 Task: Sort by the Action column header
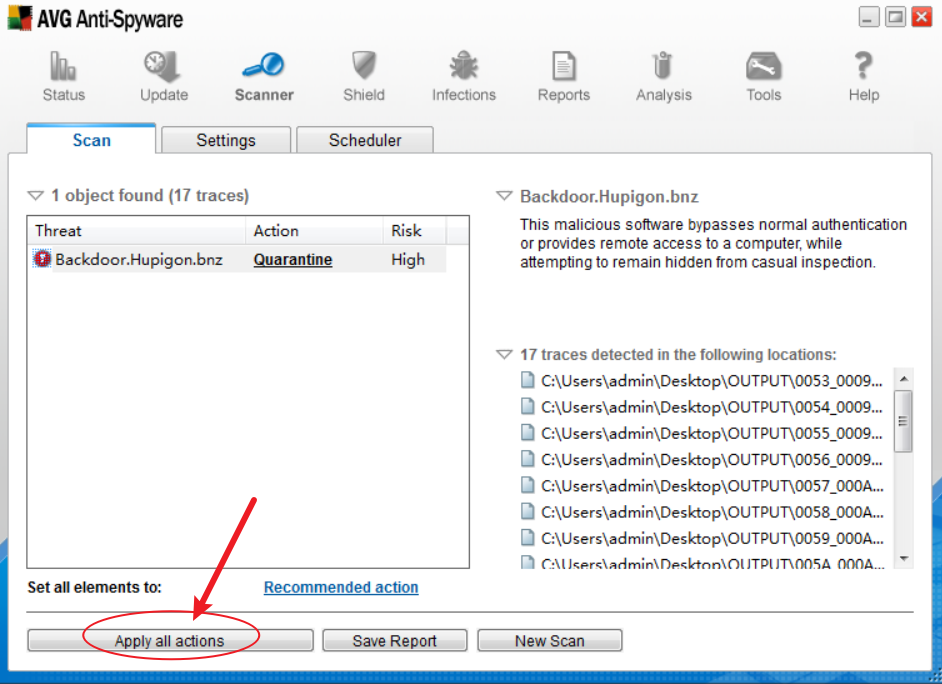click(314, 231)
